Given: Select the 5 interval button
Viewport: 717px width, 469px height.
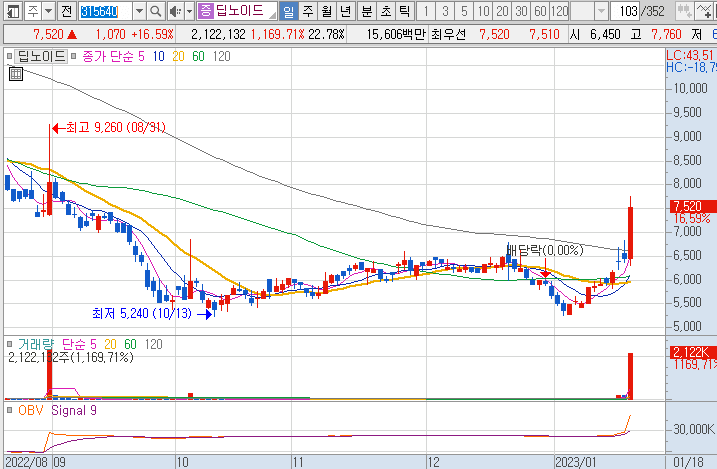Looking at the screenshot, I should [x=464, y=11].
